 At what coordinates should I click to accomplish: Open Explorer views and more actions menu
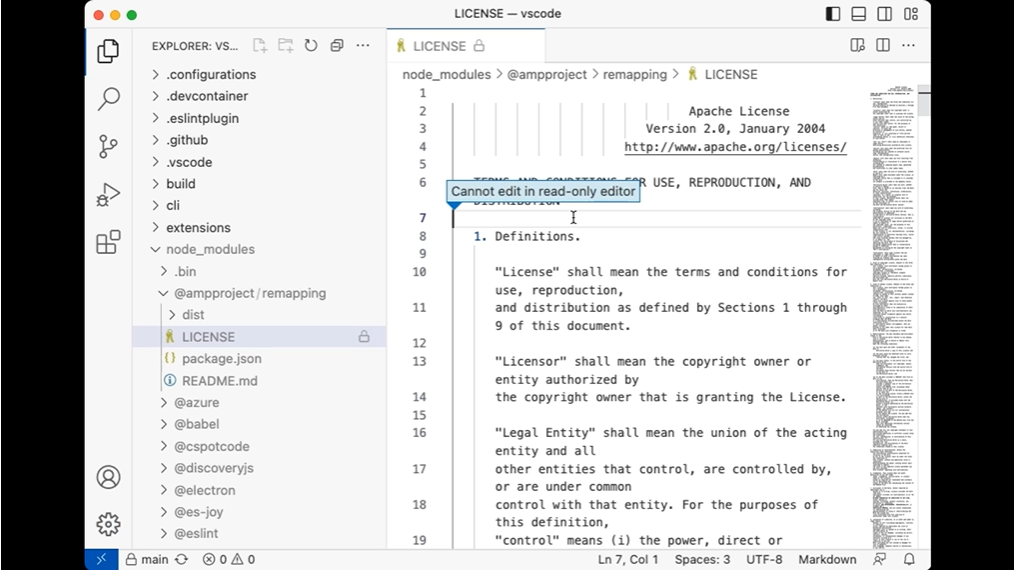pos(363,45)
